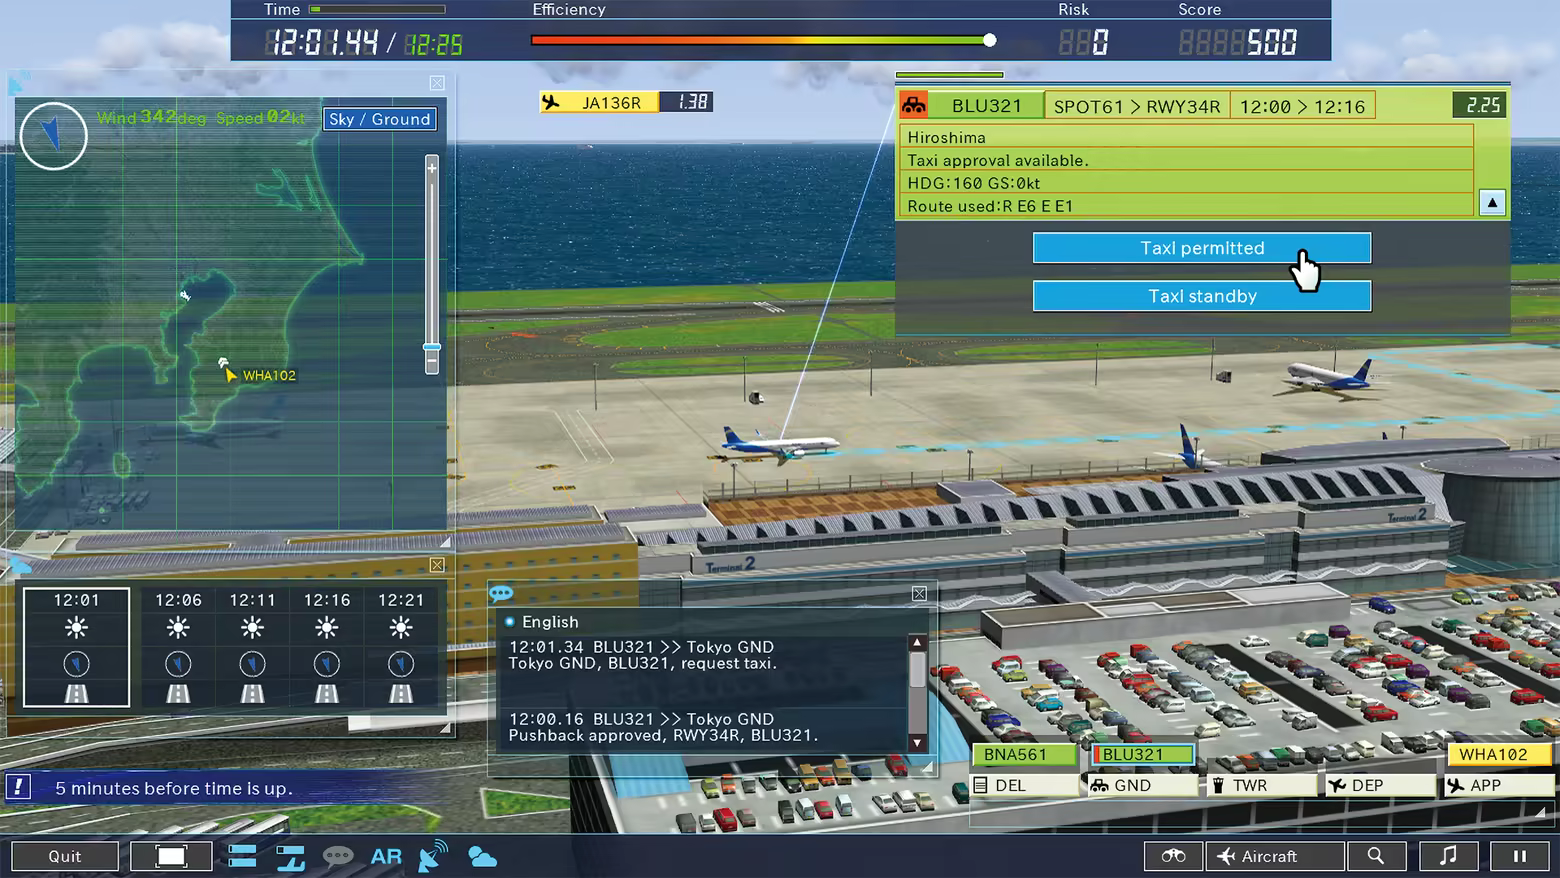Switch to the TWR controller tab

tap(1260, 786)
